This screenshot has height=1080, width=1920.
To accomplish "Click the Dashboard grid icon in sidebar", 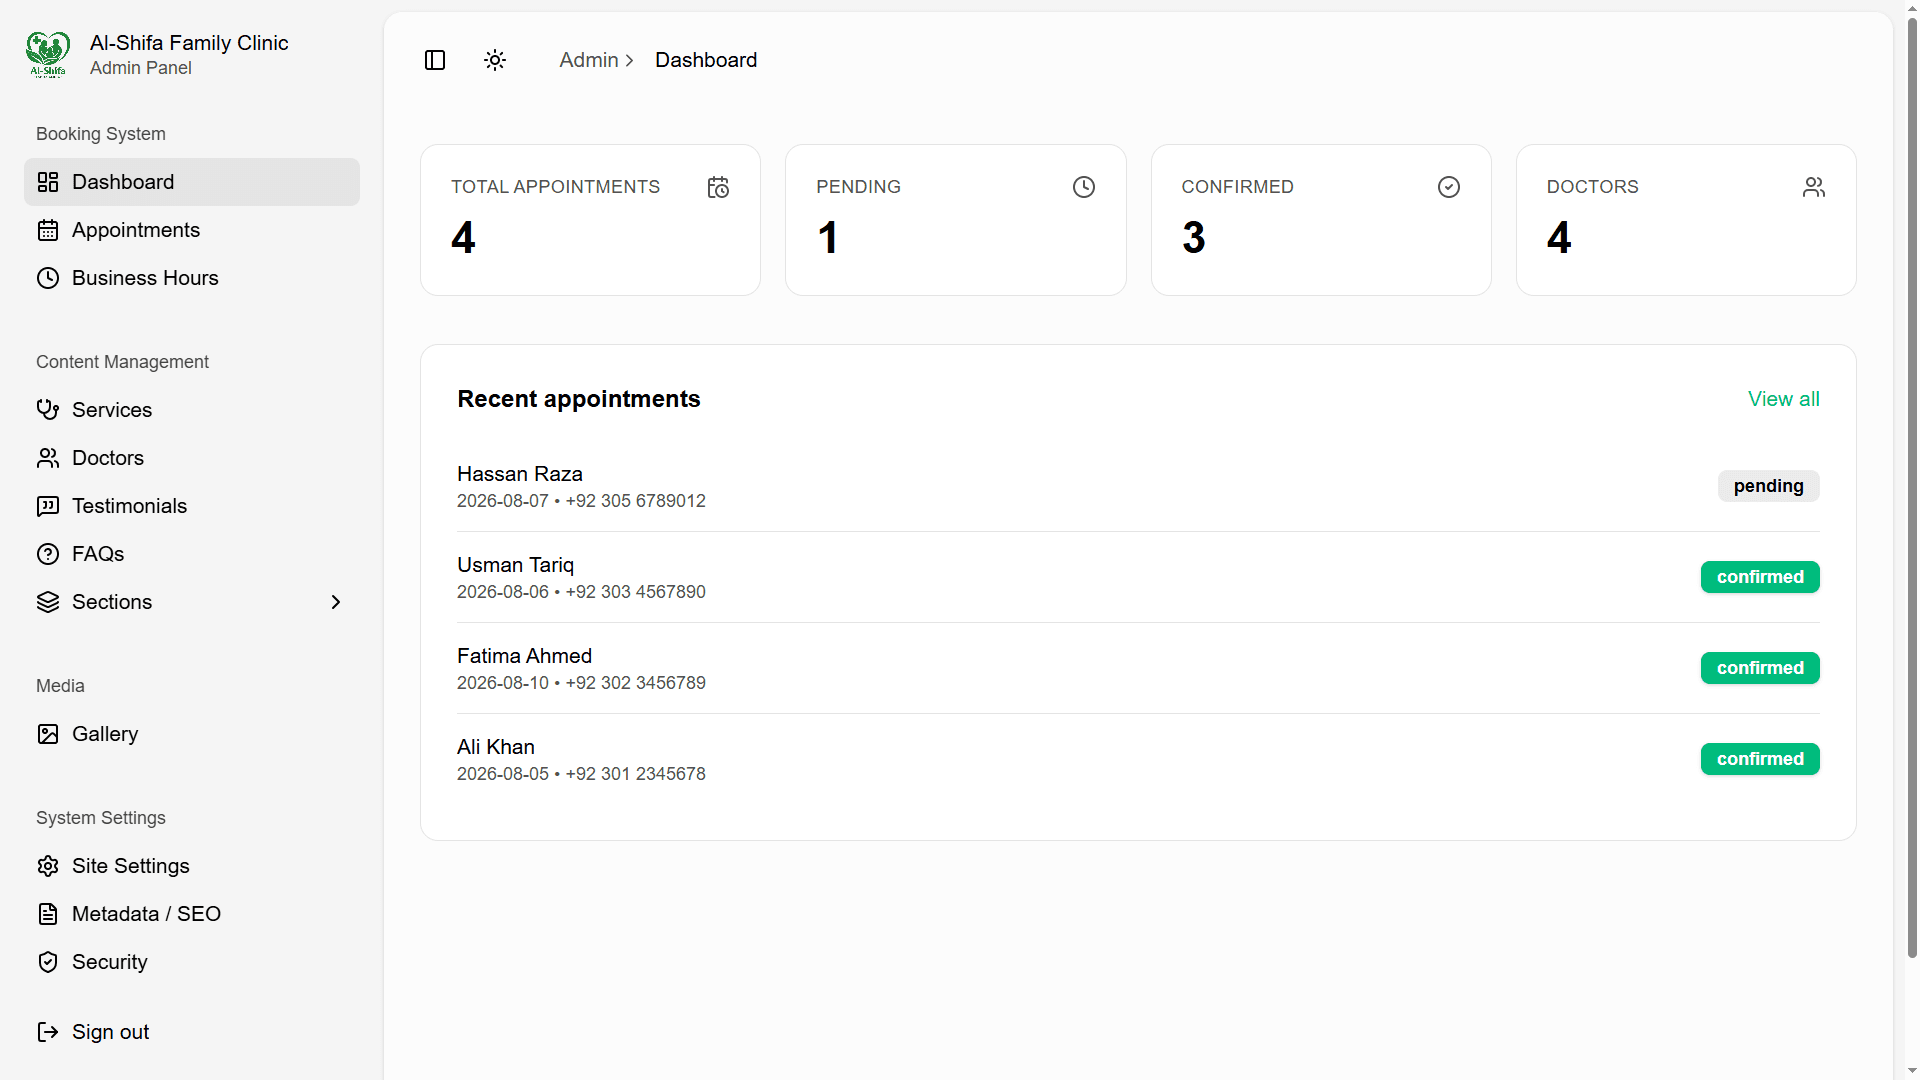I will [48, 182].
